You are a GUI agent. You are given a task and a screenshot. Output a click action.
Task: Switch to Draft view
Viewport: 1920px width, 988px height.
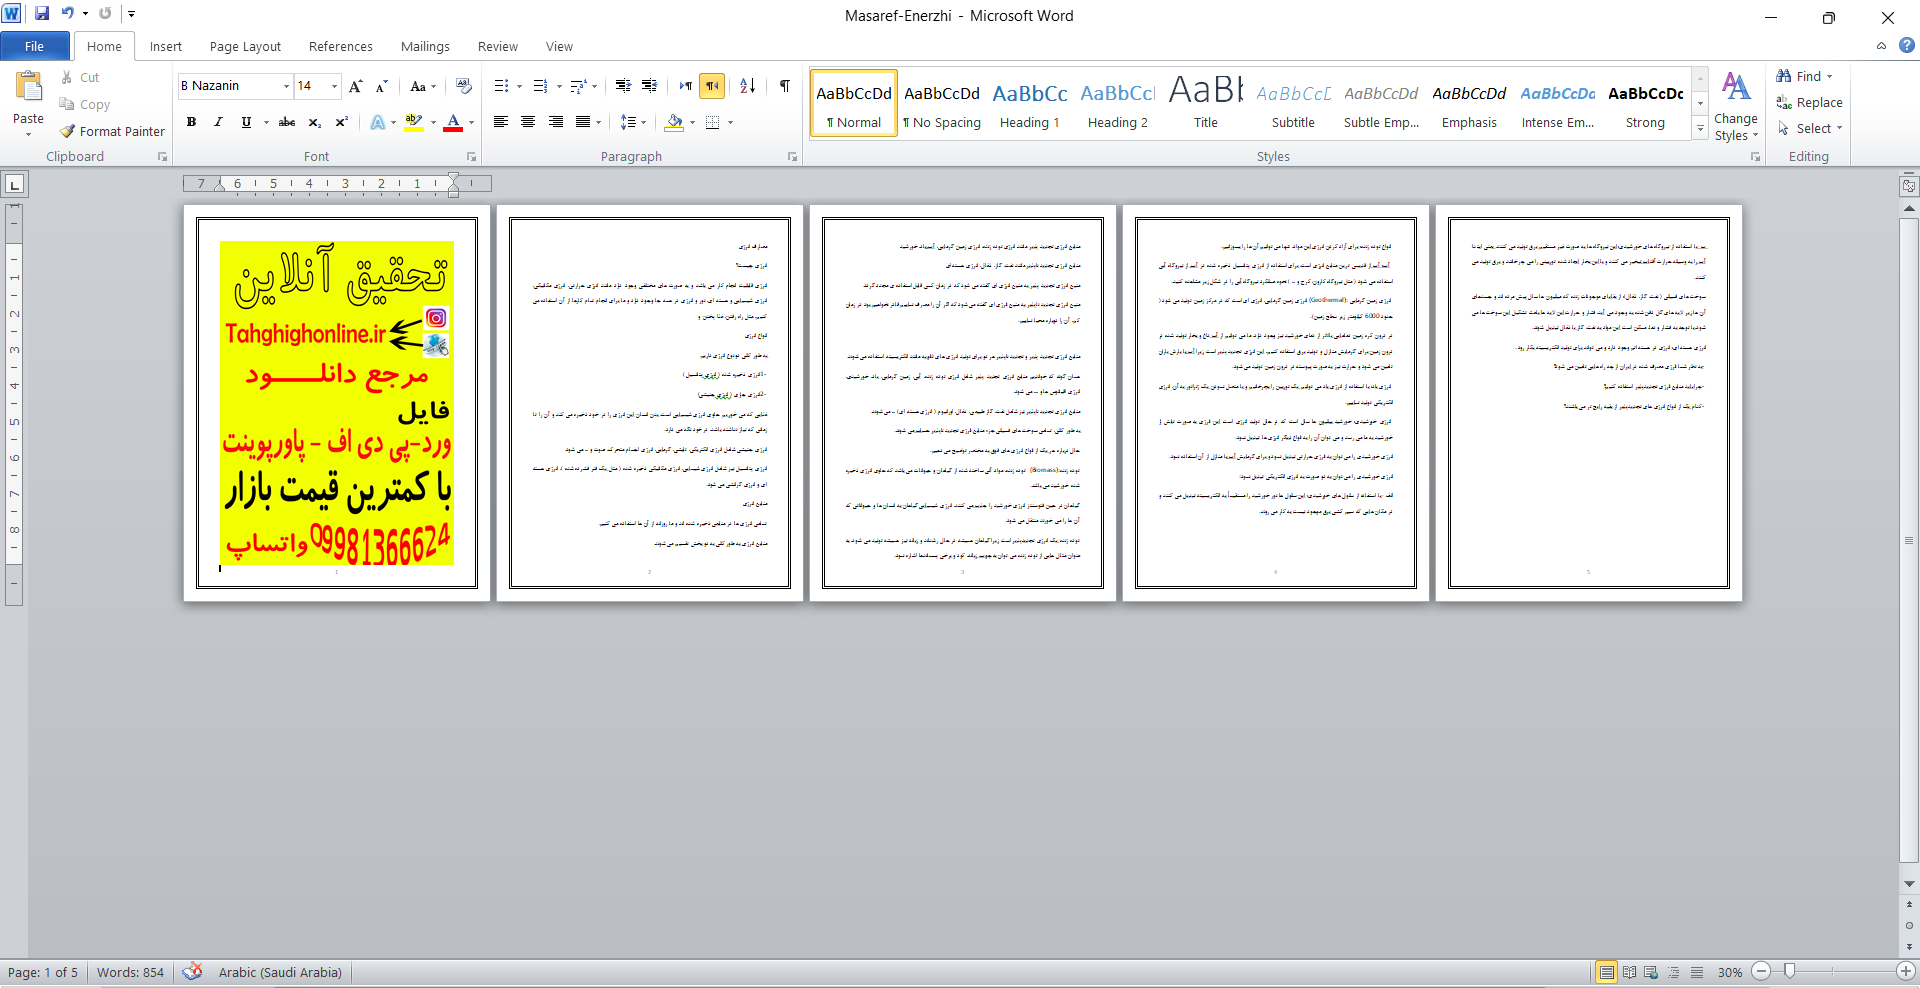1697,972
